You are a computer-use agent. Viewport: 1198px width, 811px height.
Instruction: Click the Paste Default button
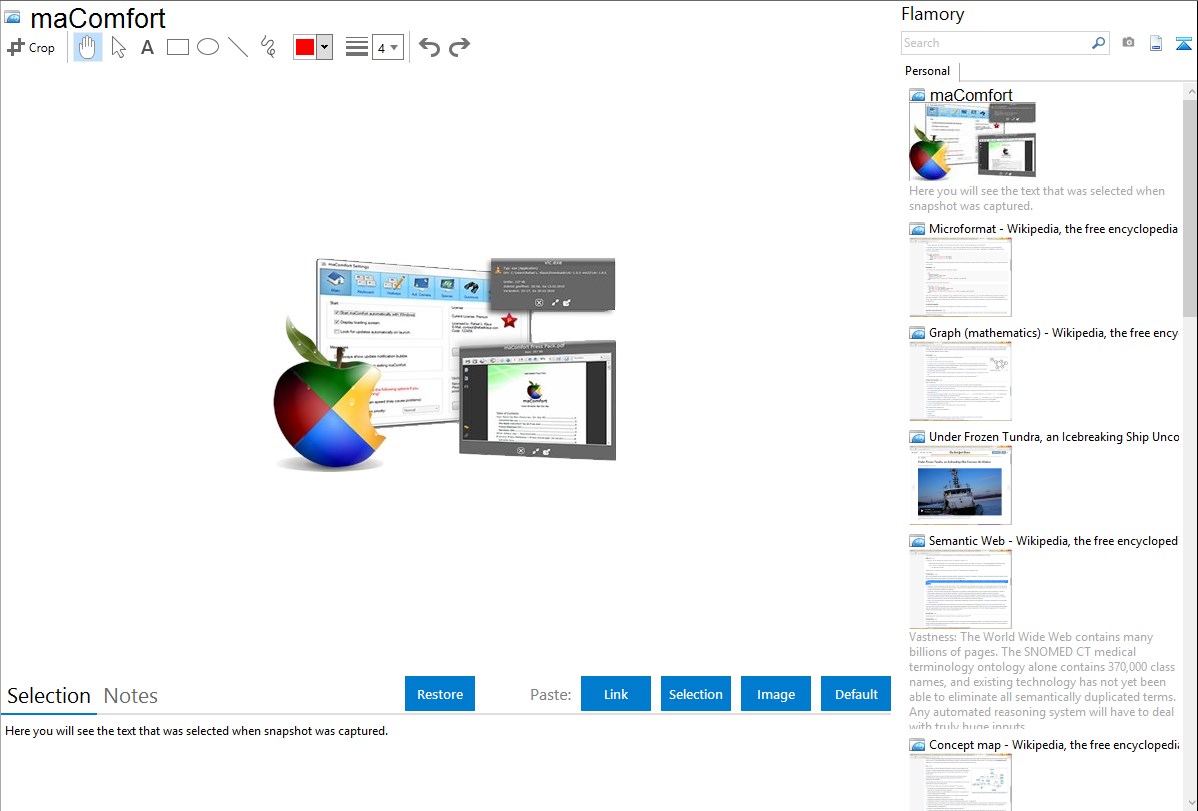pos(856,694)
